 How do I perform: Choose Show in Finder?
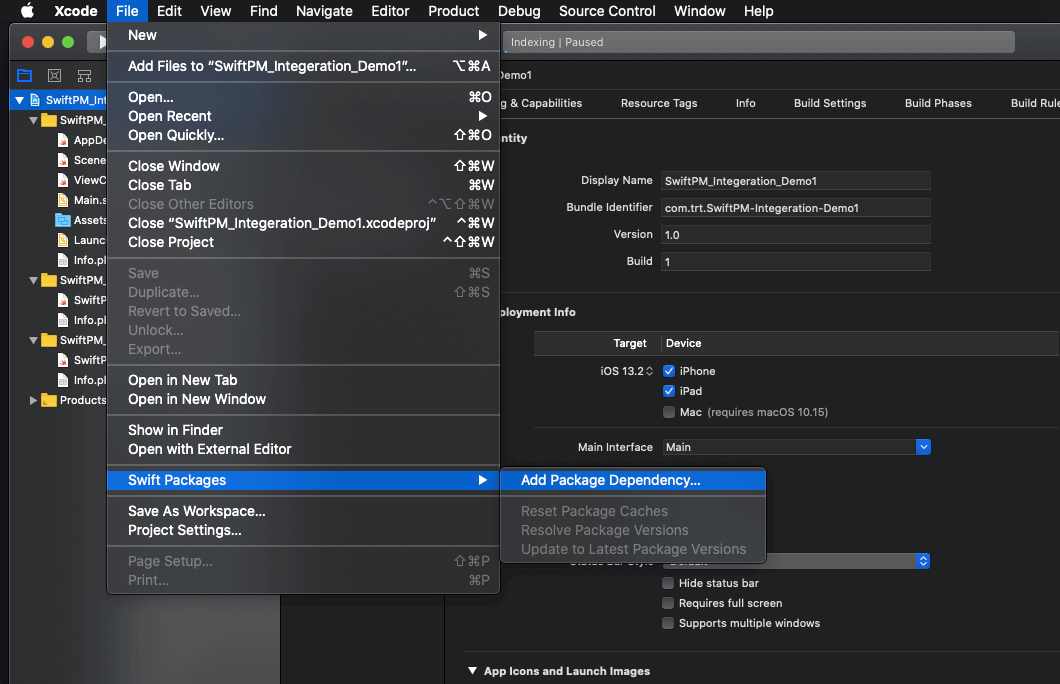pyautogui.click(x=303, y=430)
